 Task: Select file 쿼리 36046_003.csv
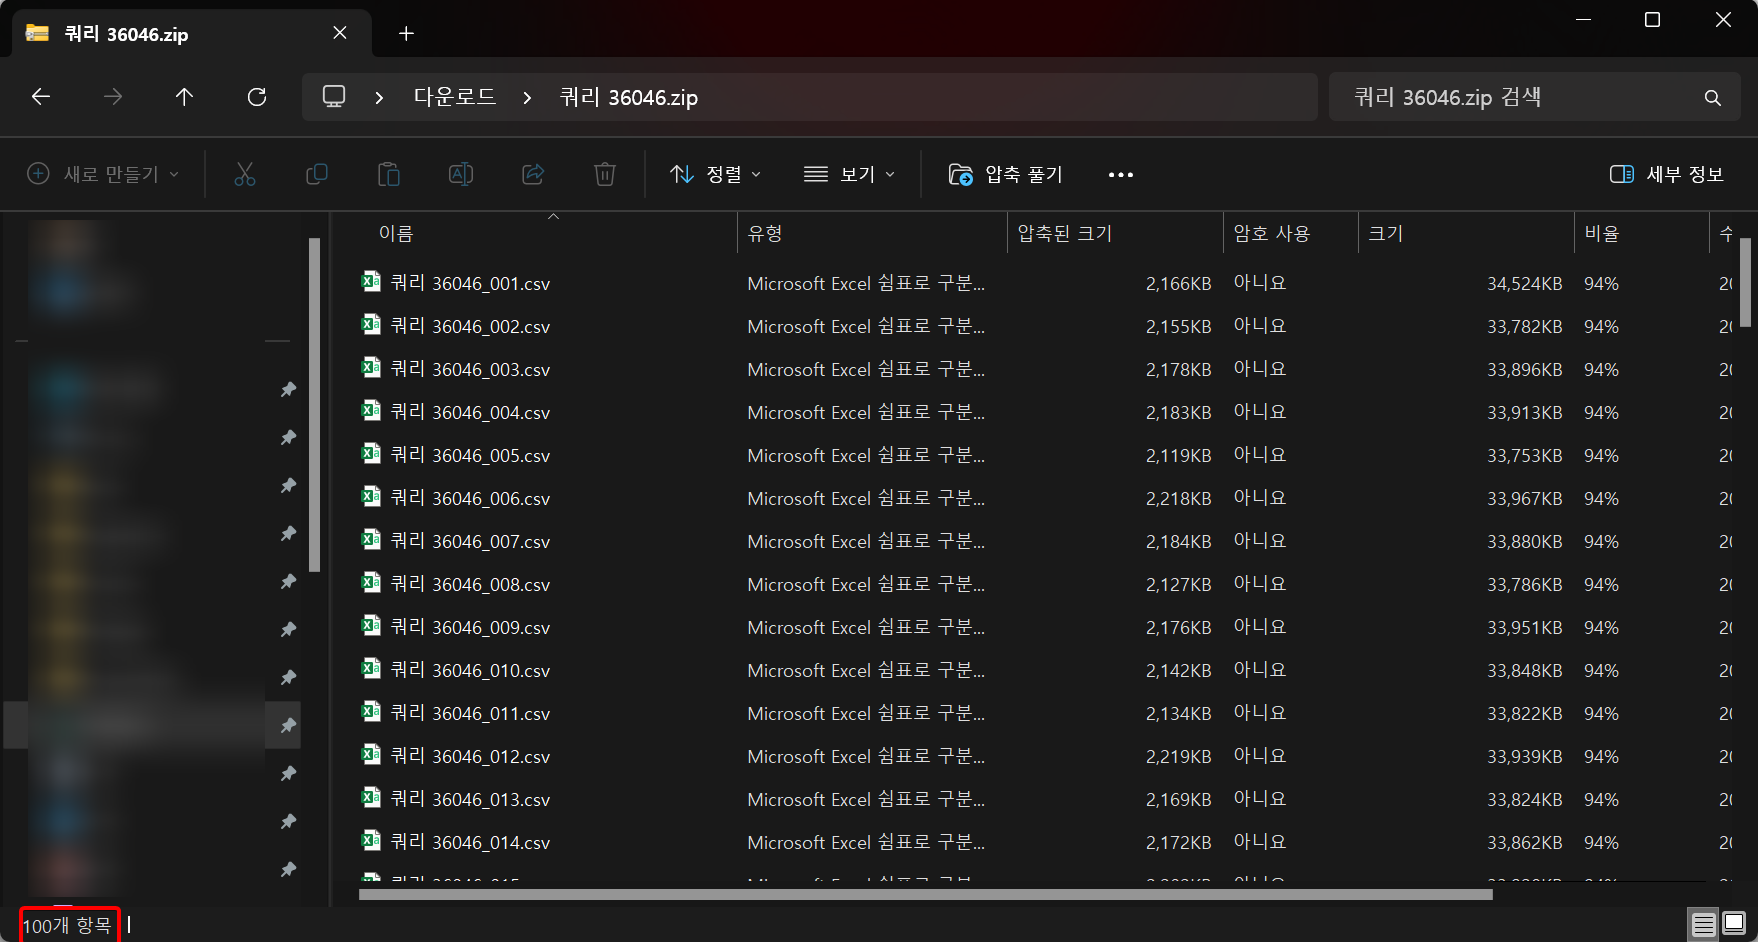470,369
